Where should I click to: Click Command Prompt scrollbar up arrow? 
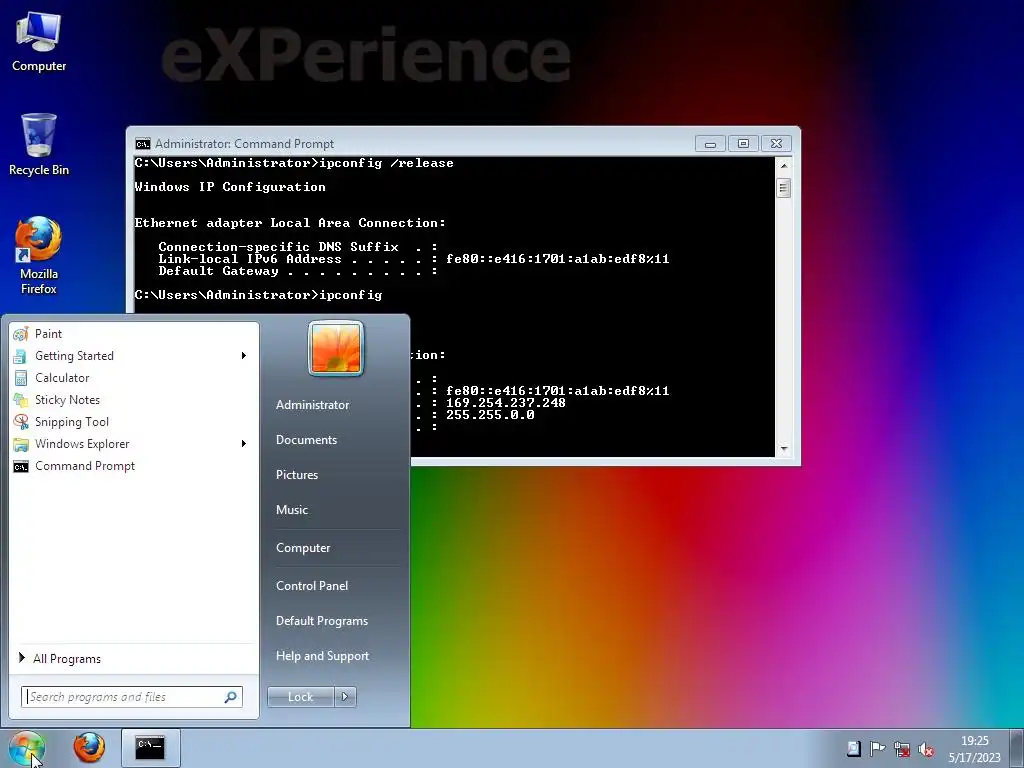(x=784, y=166)
